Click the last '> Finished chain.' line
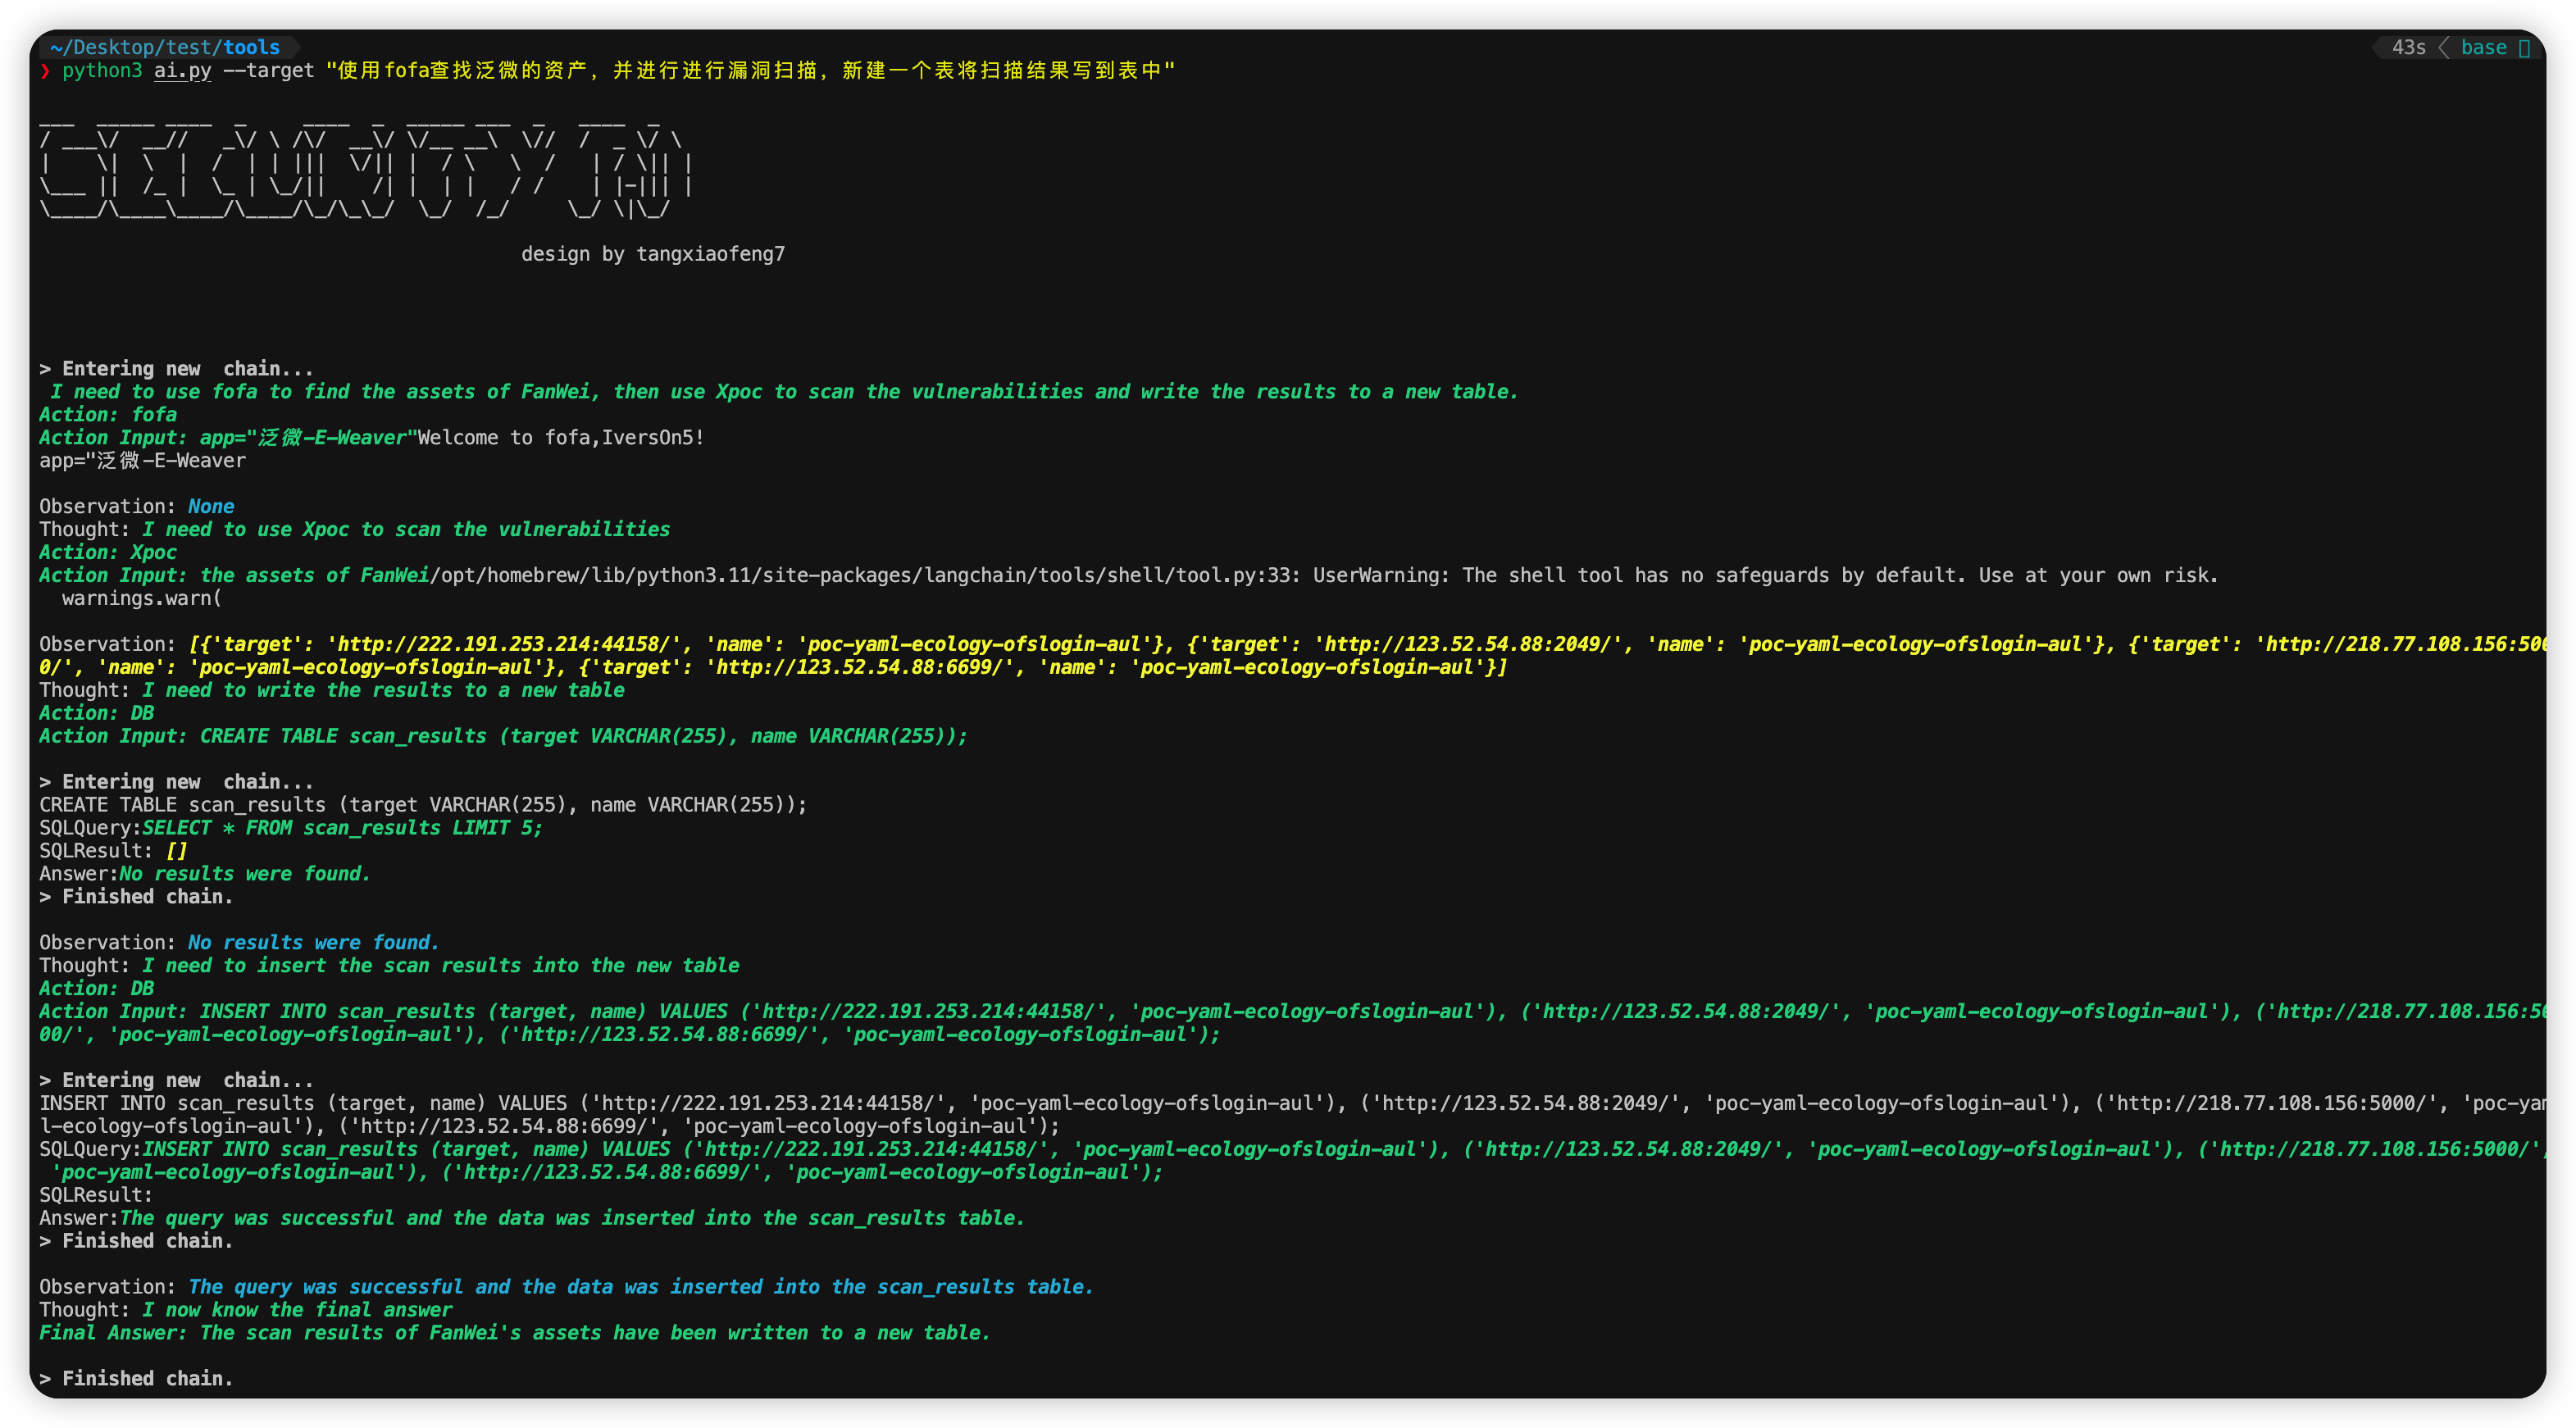This screenshot has height=1428, width=2576. pyautogui.click(x=136, y=1379)
